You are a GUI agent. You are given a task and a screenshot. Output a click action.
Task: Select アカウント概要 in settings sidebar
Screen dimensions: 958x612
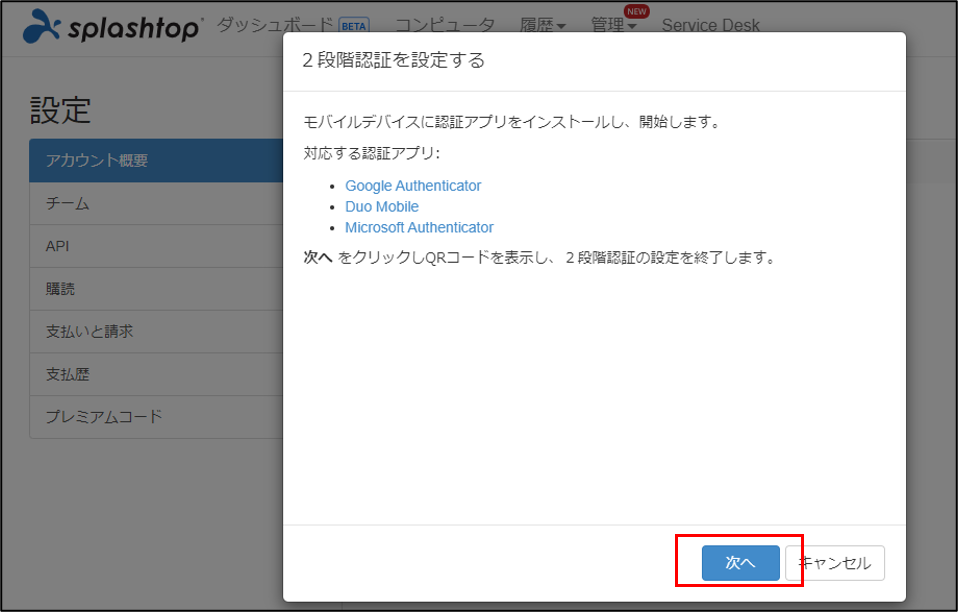click(156, 161)
